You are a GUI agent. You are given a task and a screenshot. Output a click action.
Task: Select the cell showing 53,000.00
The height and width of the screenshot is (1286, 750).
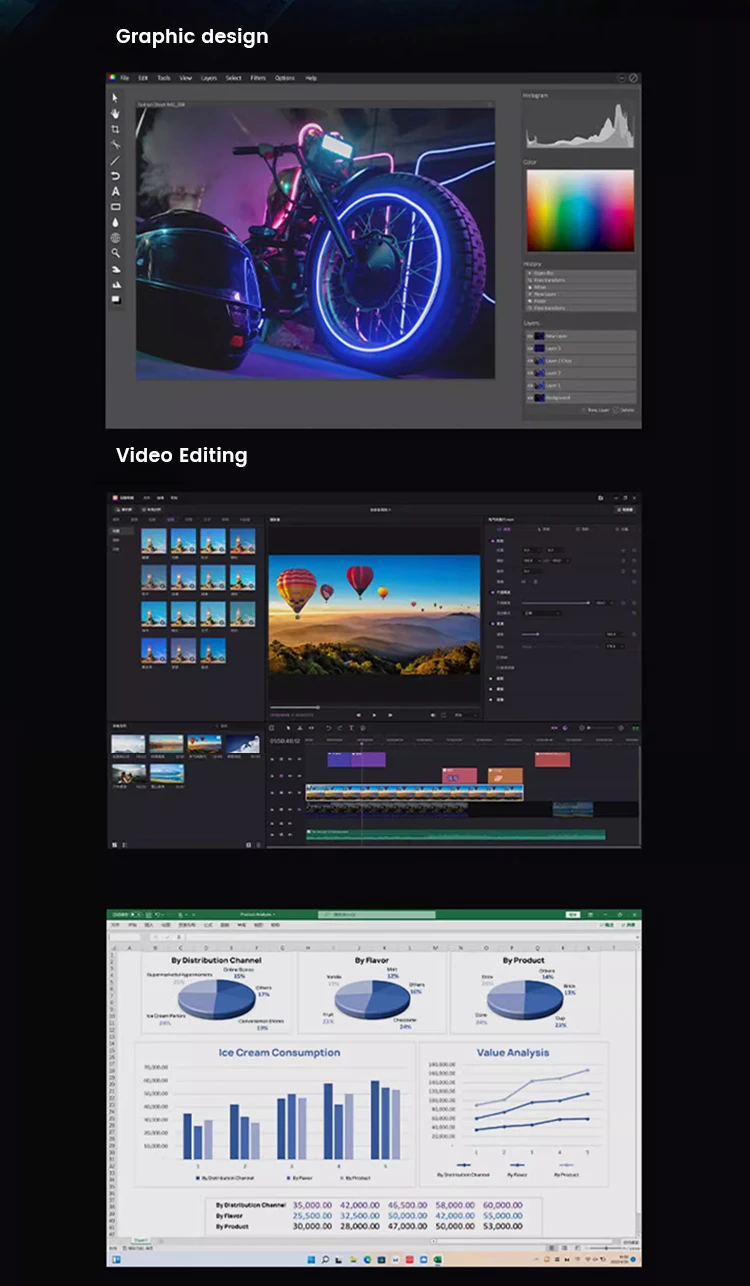pos(502,1225)
